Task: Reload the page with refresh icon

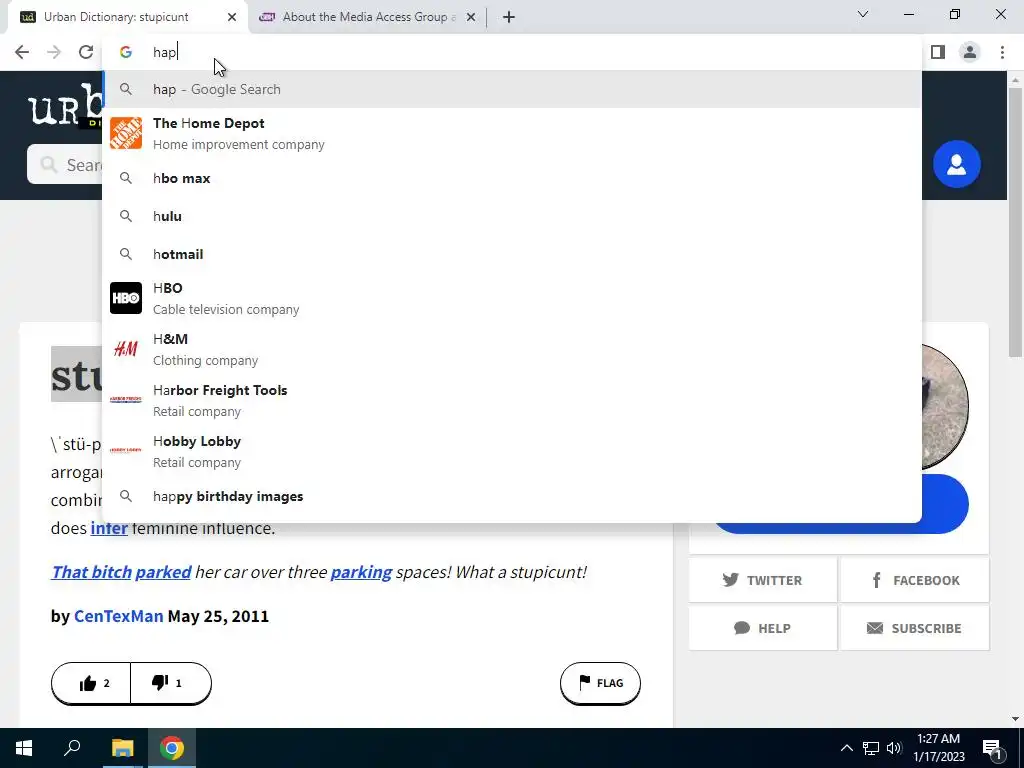Action: (x=86, y=52)
